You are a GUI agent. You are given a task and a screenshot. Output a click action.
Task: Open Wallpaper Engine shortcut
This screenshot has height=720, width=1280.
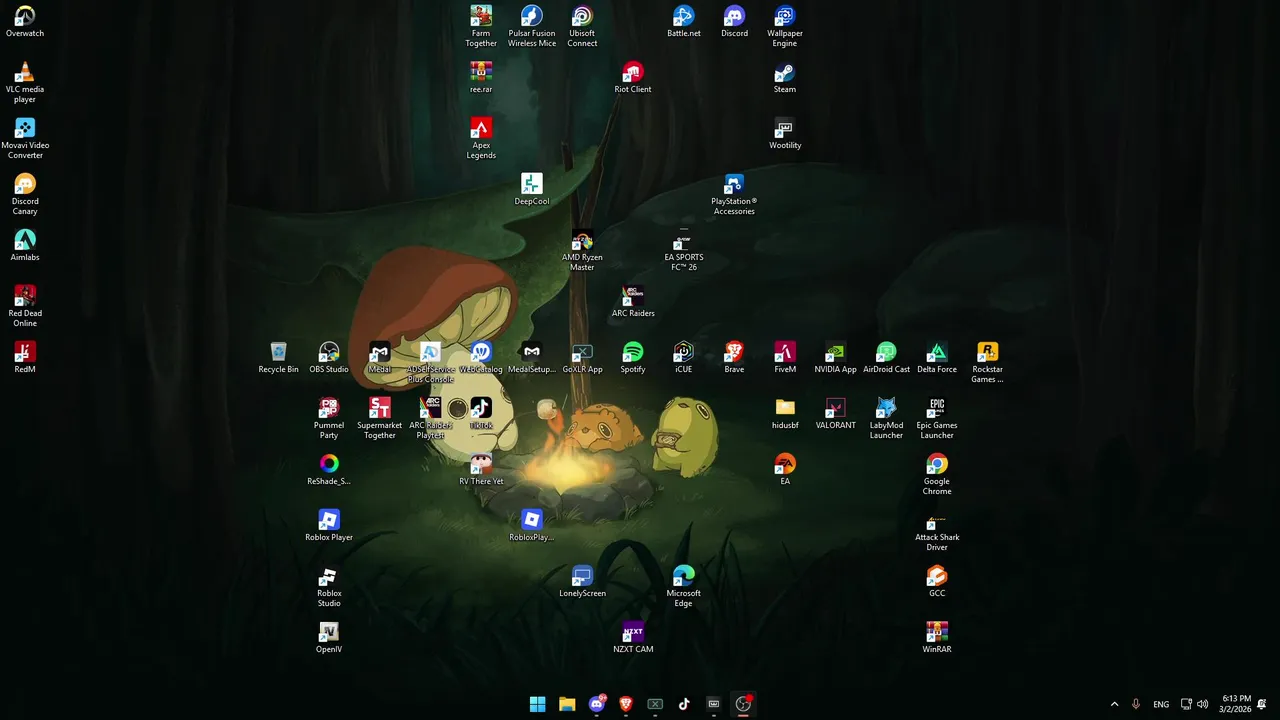pos(785,26)
